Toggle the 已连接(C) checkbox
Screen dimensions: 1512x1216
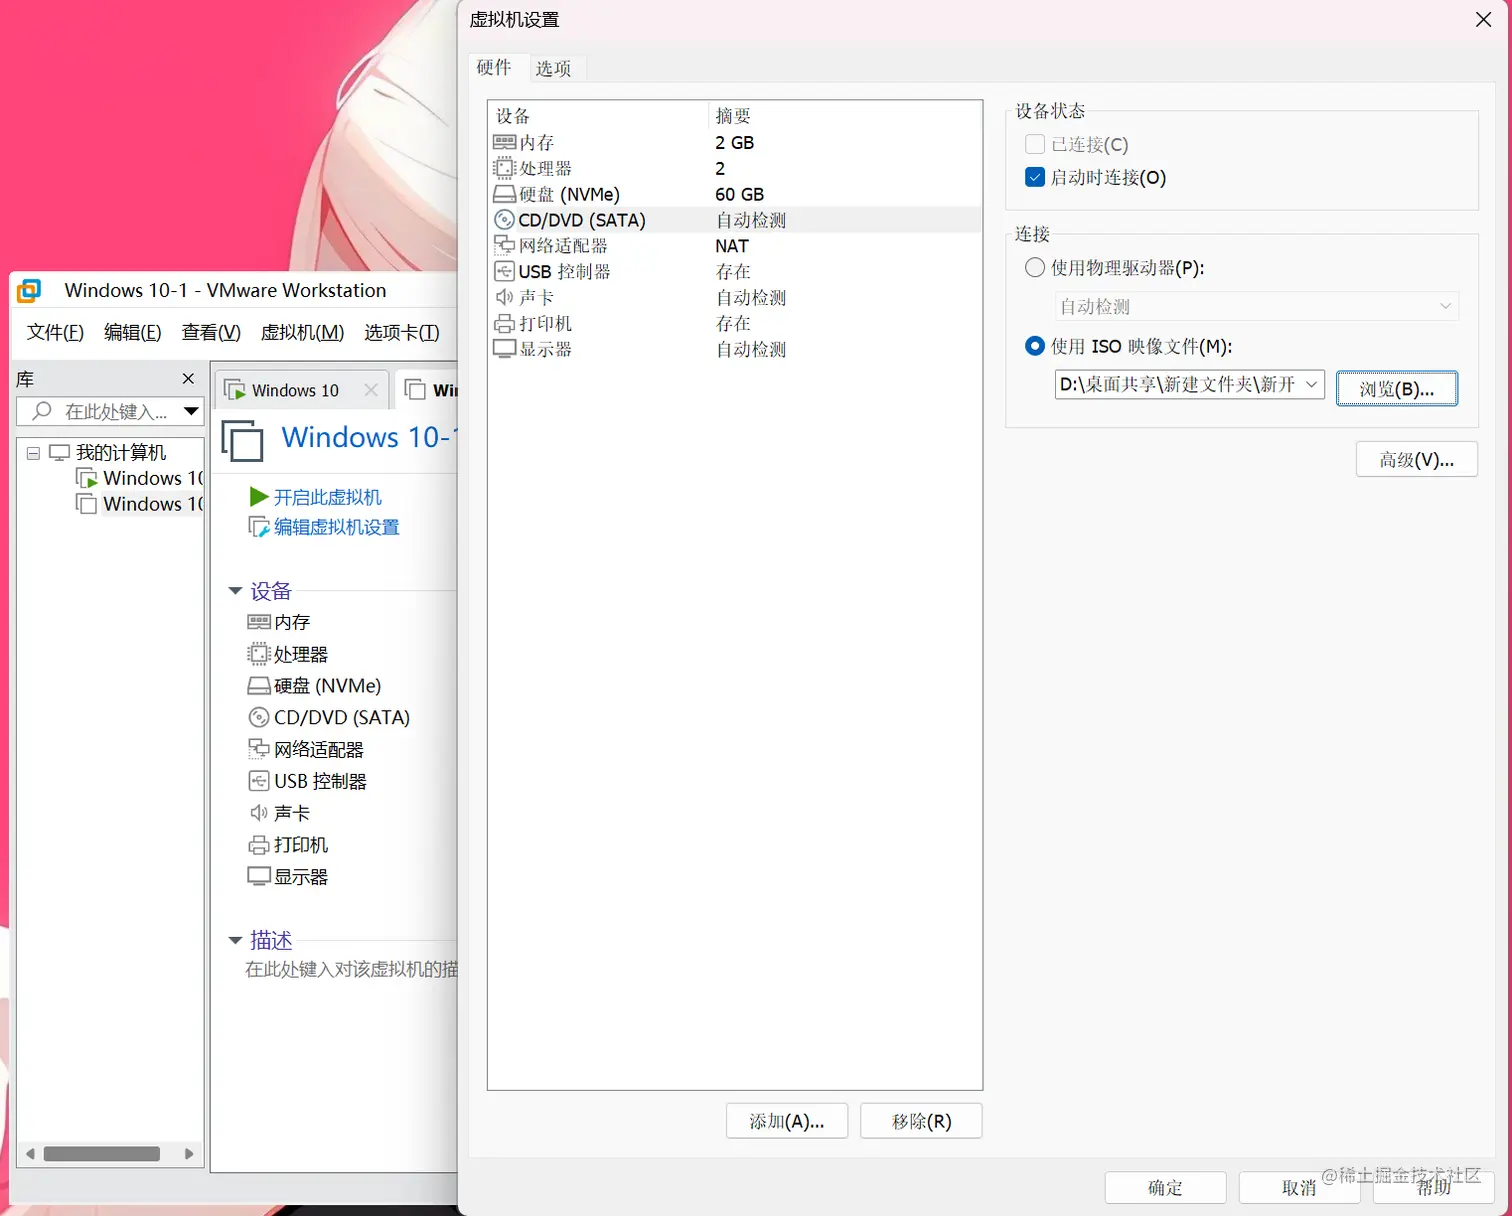coord(1035,144)
